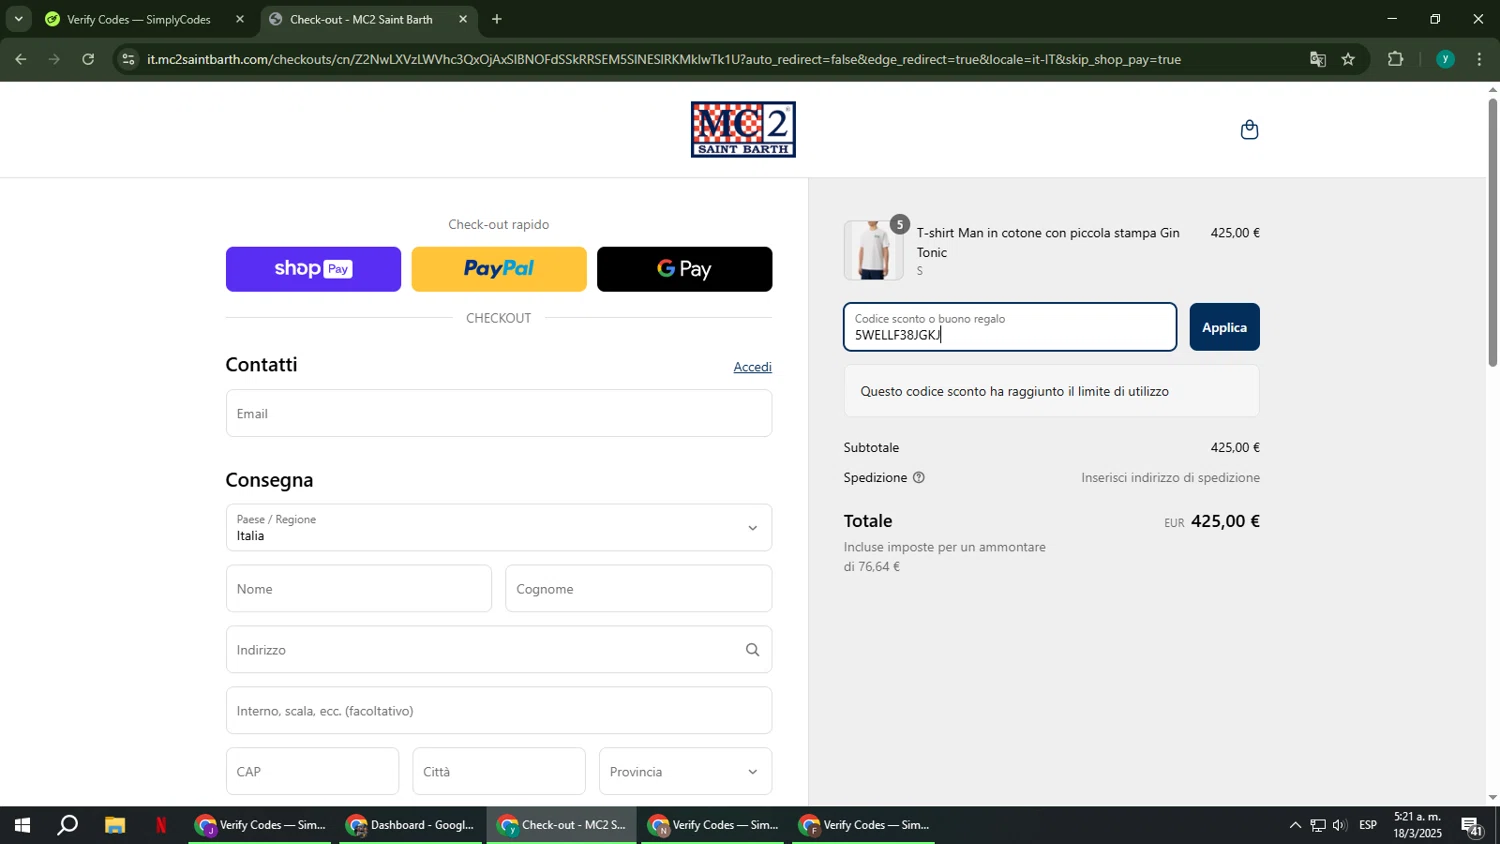Open File Explorer from the taskbar
The width and height of the screenshot is (1500, 844).
(115, 825)
